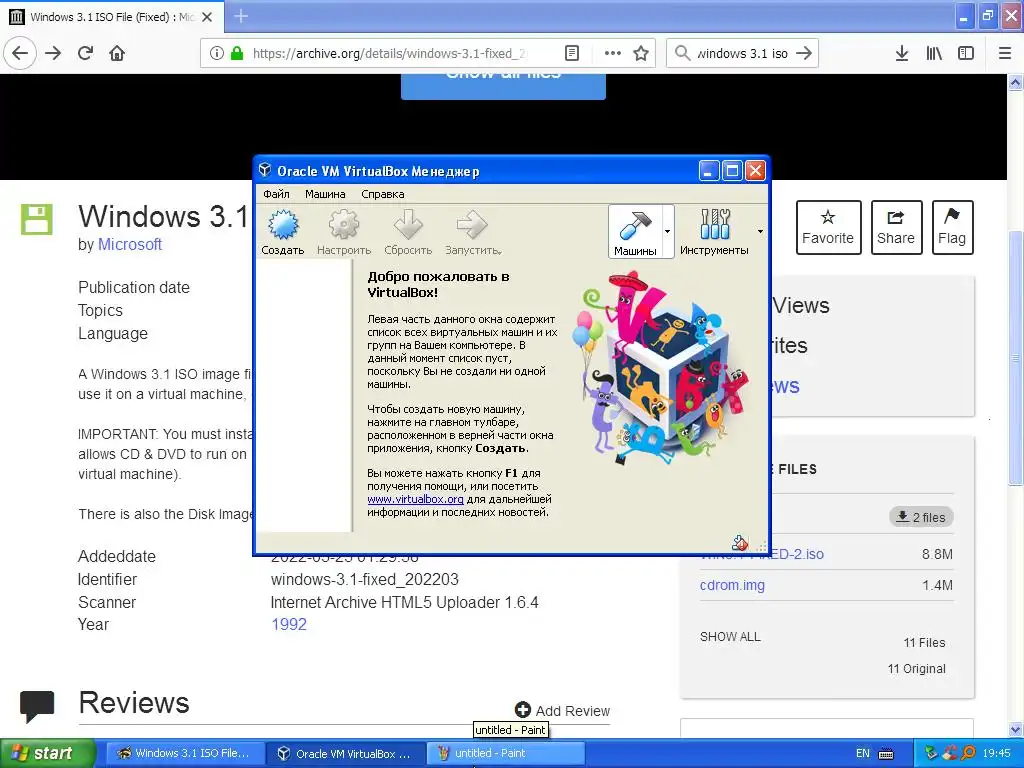
Task: Click the scrollbar down arrow
Action: (1015, 730)
